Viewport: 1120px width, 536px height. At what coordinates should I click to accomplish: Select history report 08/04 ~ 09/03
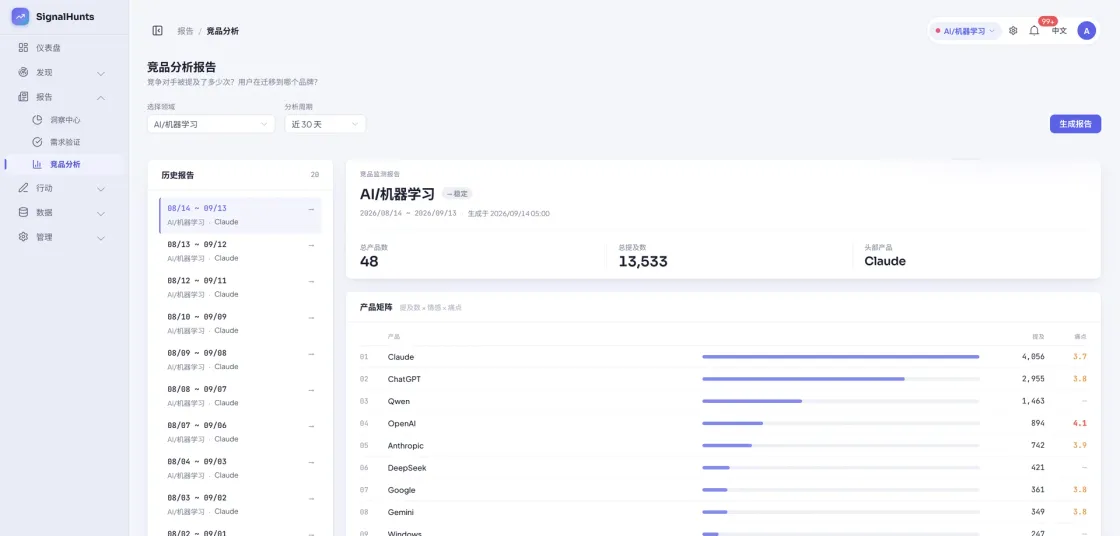tap(240, 468)
